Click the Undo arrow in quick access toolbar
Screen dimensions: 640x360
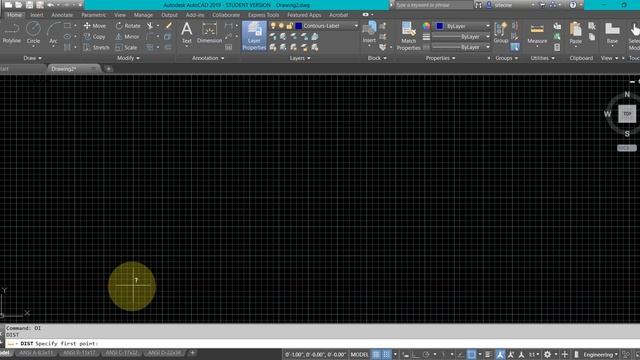(51, 5)
